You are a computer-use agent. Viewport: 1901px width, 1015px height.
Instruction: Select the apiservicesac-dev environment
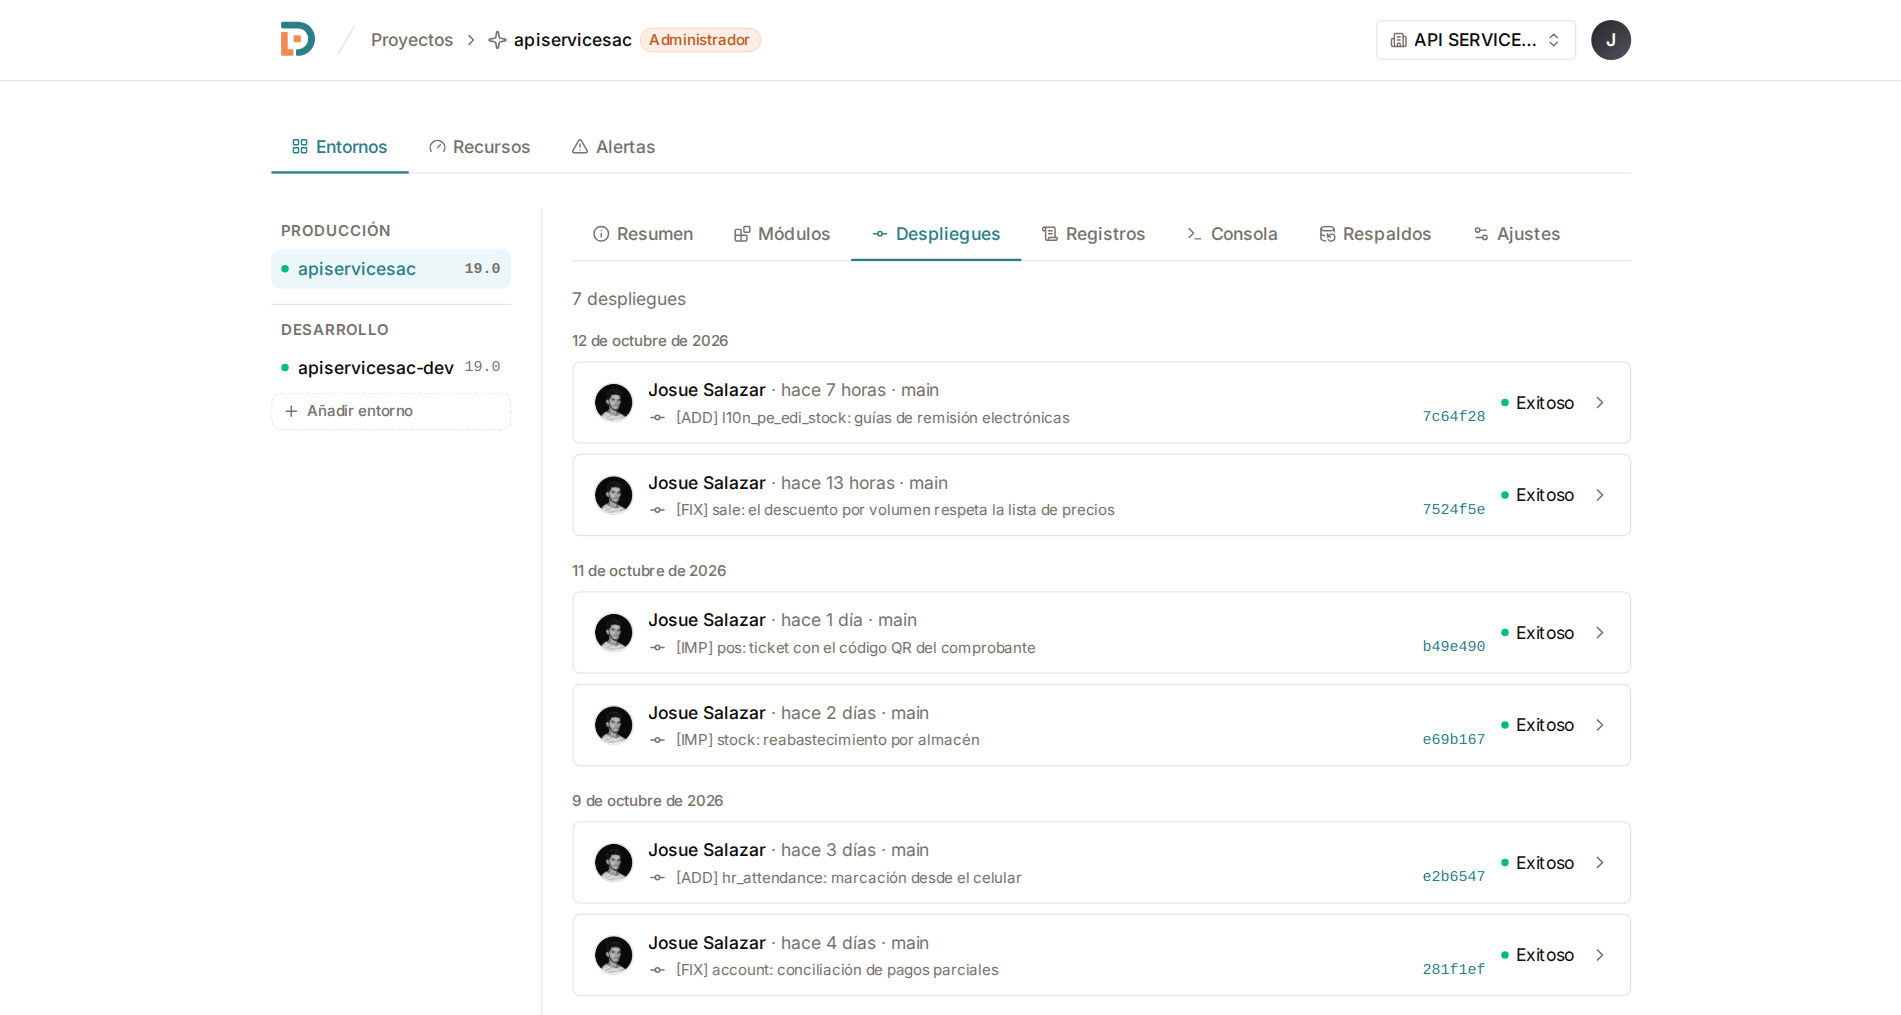point(391,368)
